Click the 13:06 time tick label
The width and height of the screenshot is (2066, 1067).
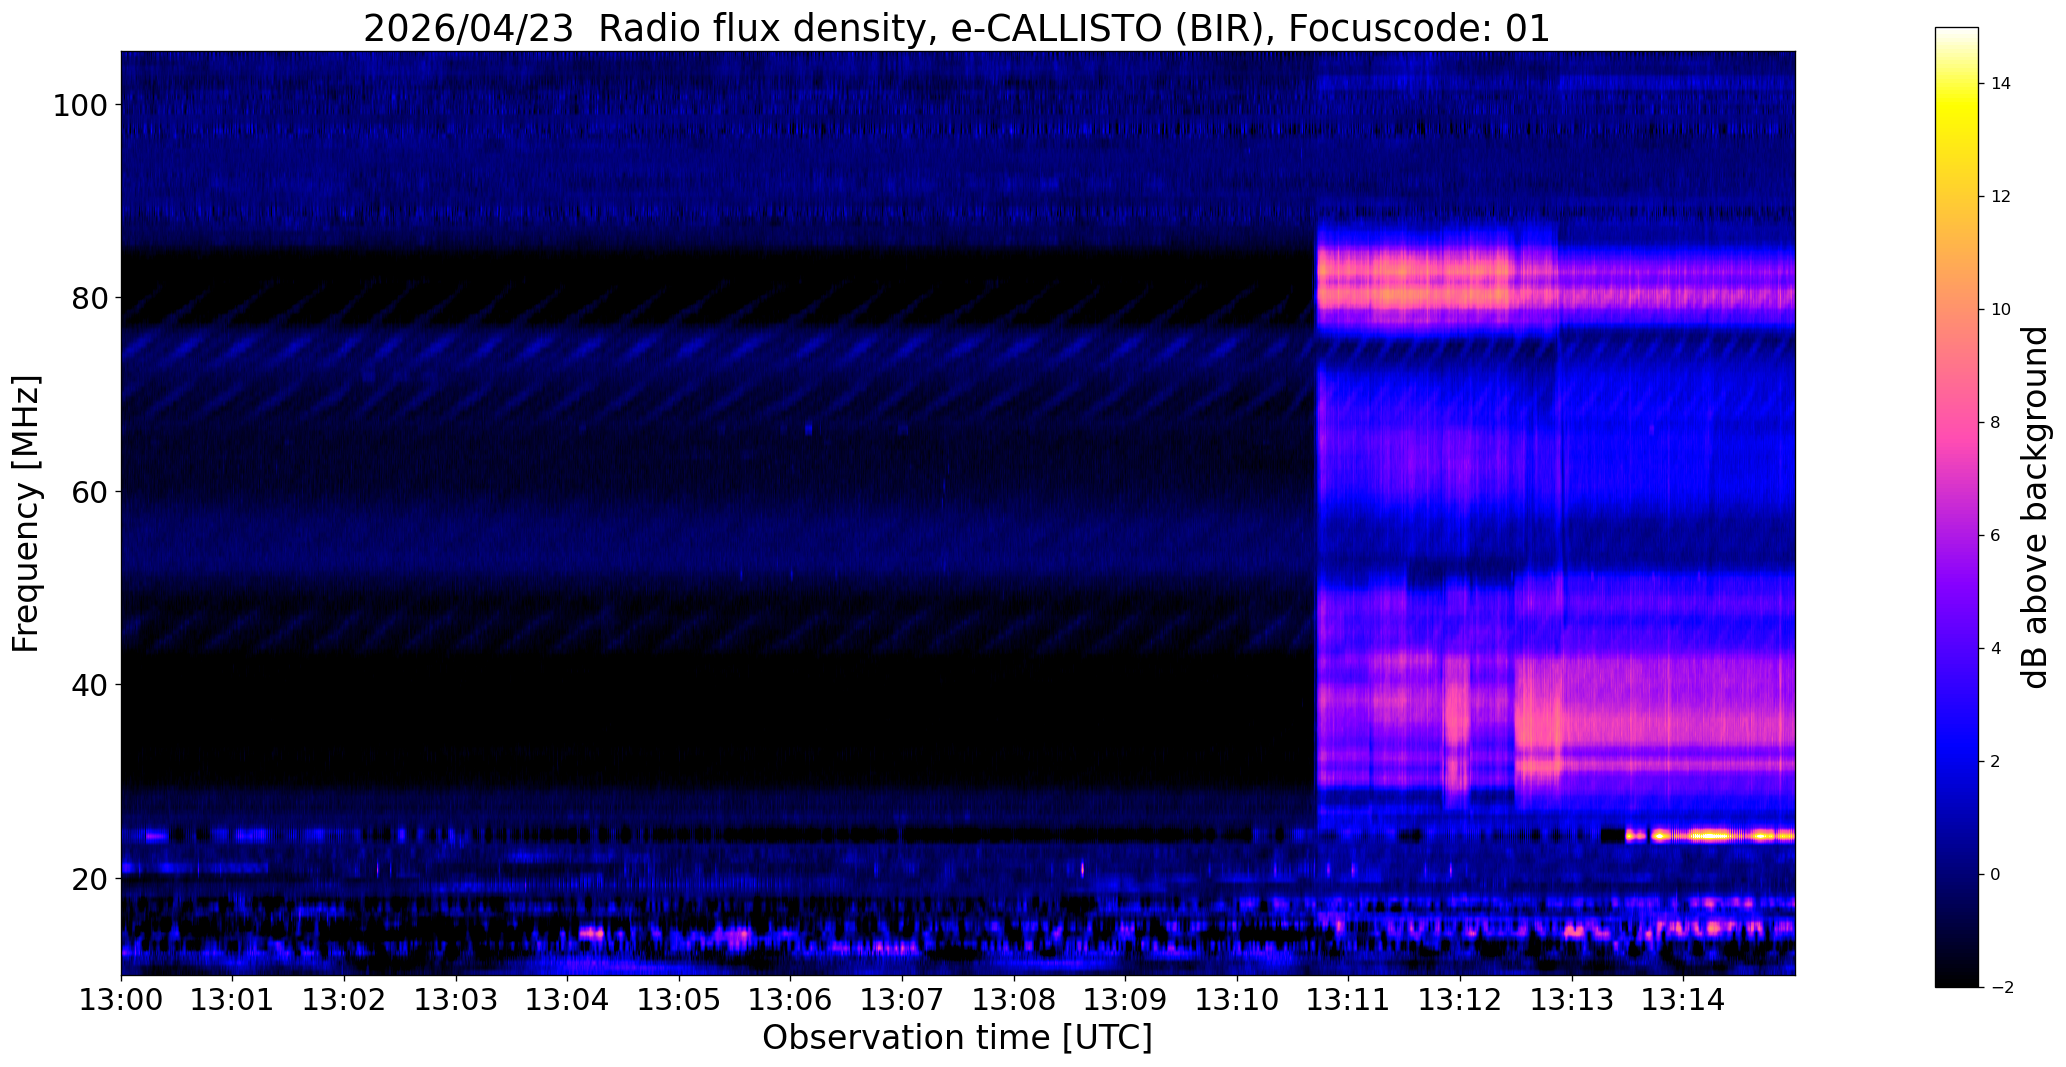790,999
